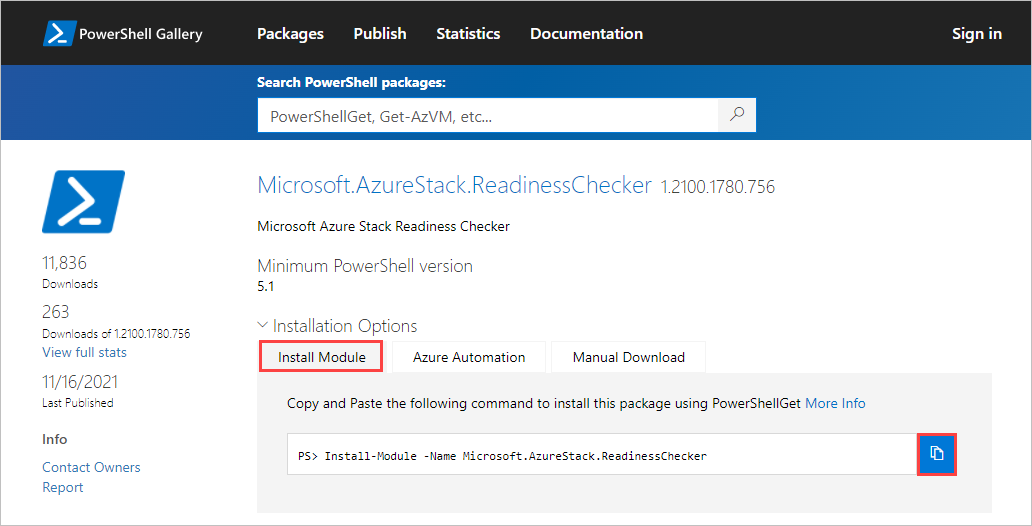Open the Manual Download tab
This screenshot has width=1032, height=526.
click(x=628, y=357)
